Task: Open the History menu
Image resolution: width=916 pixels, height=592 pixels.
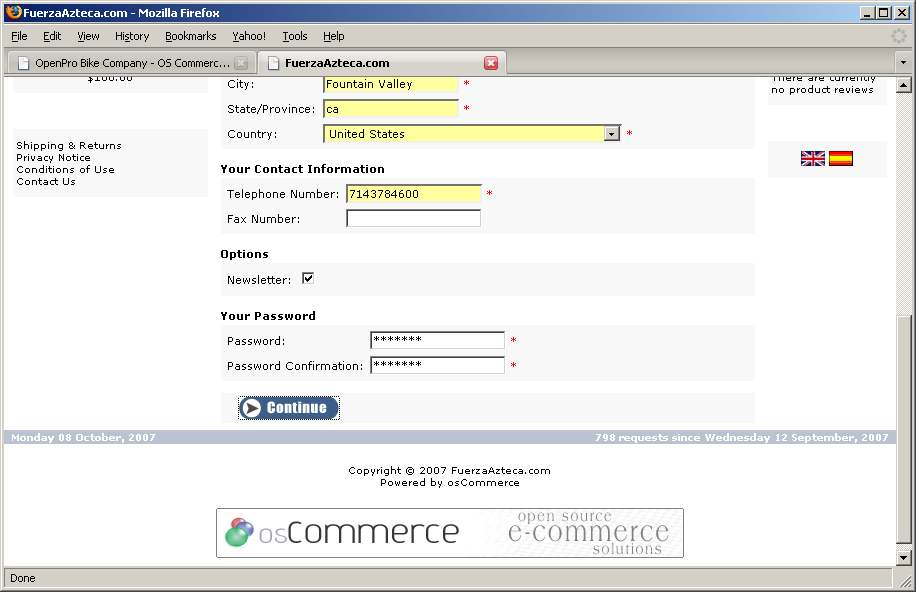Action: pyautogui.click(x=132, y=36)
